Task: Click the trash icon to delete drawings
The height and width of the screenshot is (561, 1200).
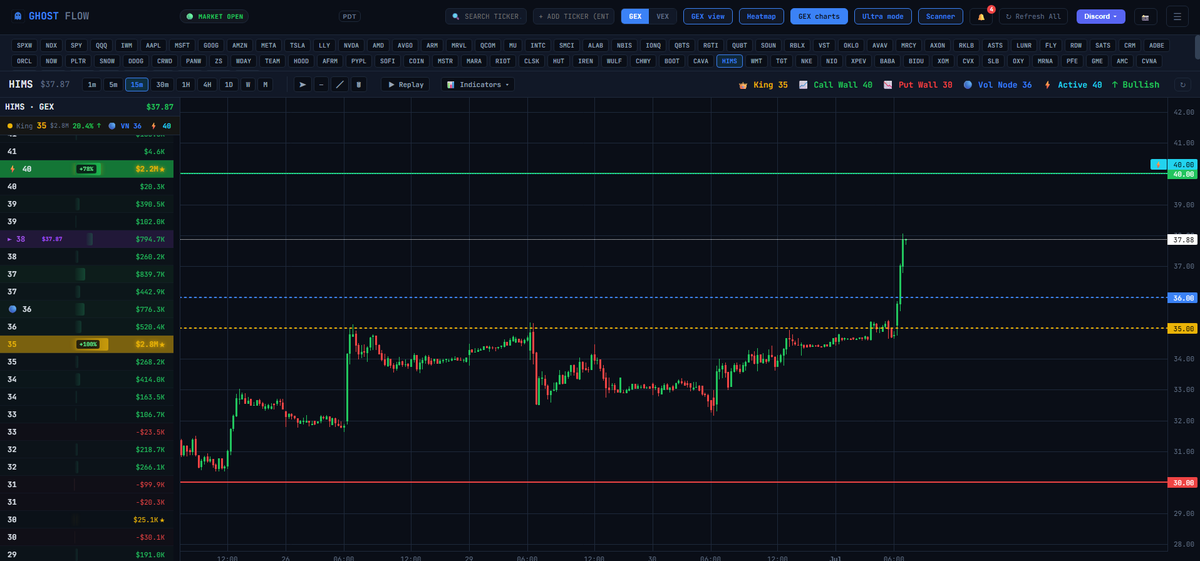Action: point(359,85)
